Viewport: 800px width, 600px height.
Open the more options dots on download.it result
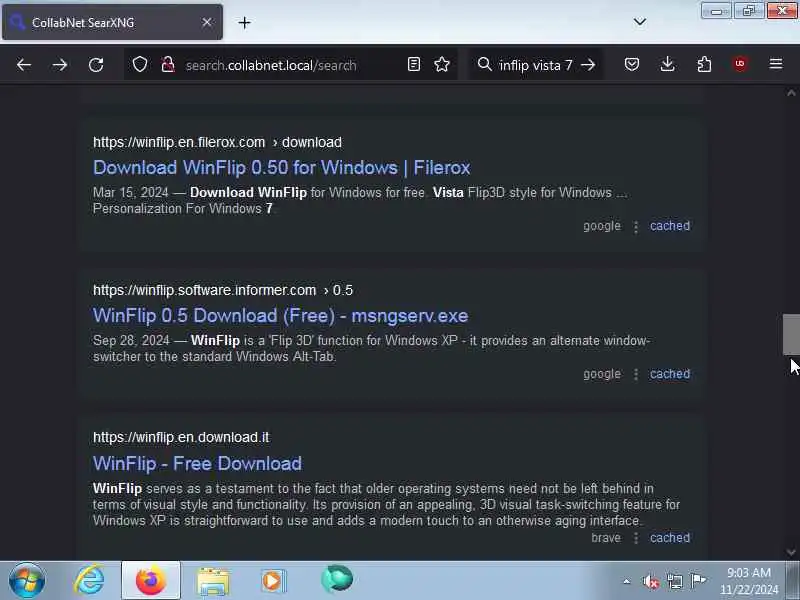click(636, 539)
